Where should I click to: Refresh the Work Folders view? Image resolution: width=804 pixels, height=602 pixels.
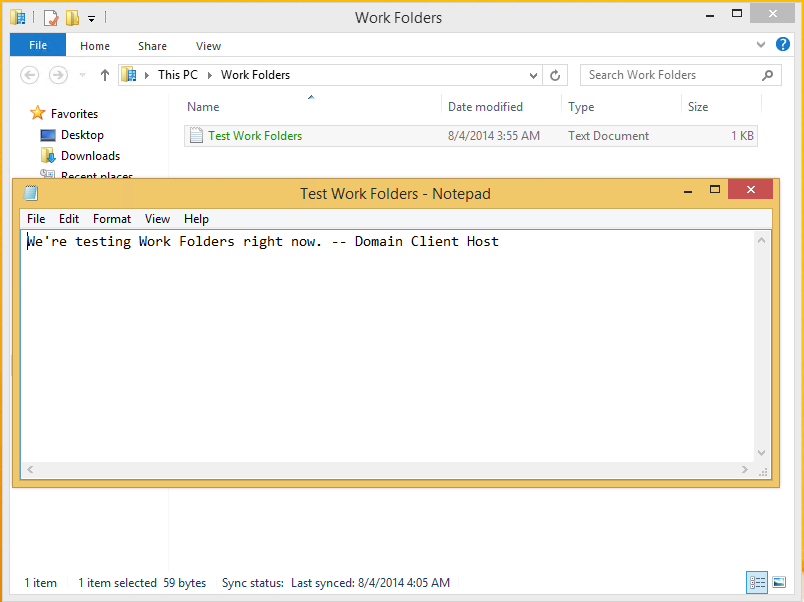[x=555, y=75]
